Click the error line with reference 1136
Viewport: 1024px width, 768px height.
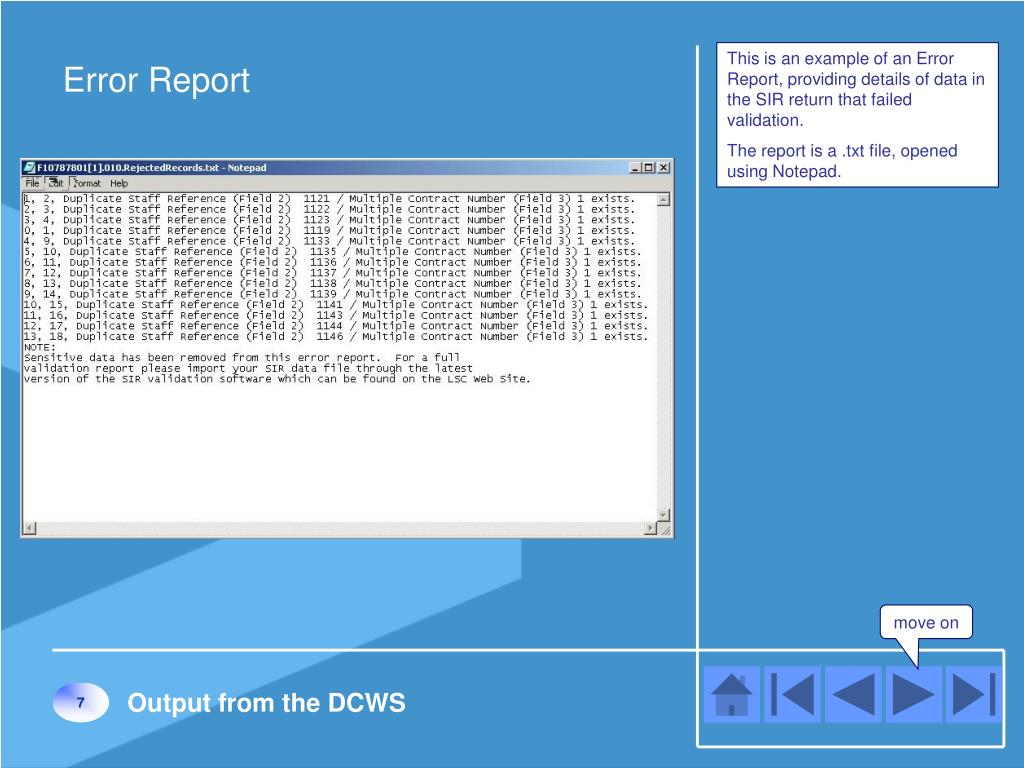332,262
